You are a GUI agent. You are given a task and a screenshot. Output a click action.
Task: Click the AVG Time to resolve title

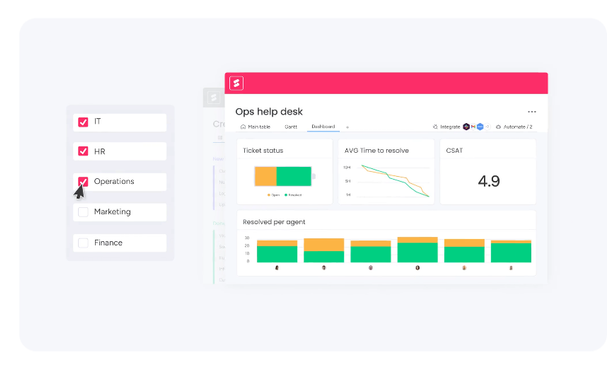(x=377, y=150)
